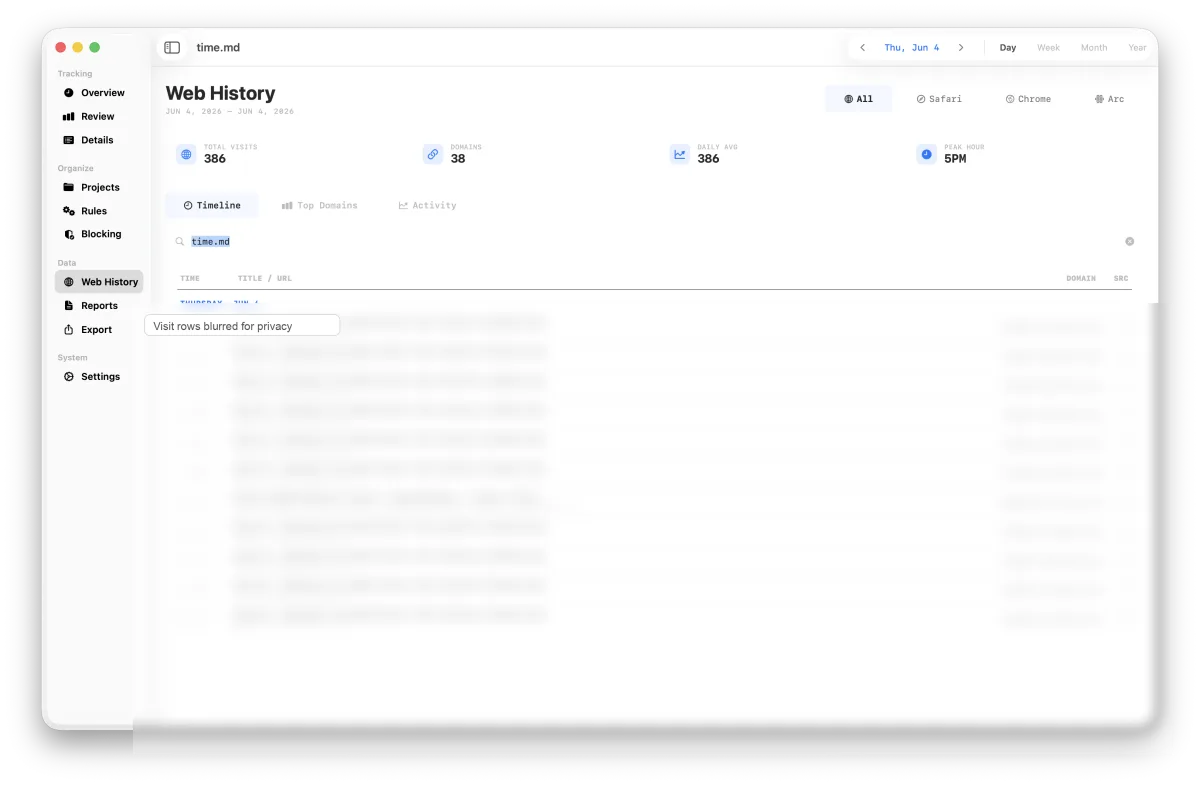1200x785 pixels.
Task: Open the Overview section
Action: click(x=98, y=93)
